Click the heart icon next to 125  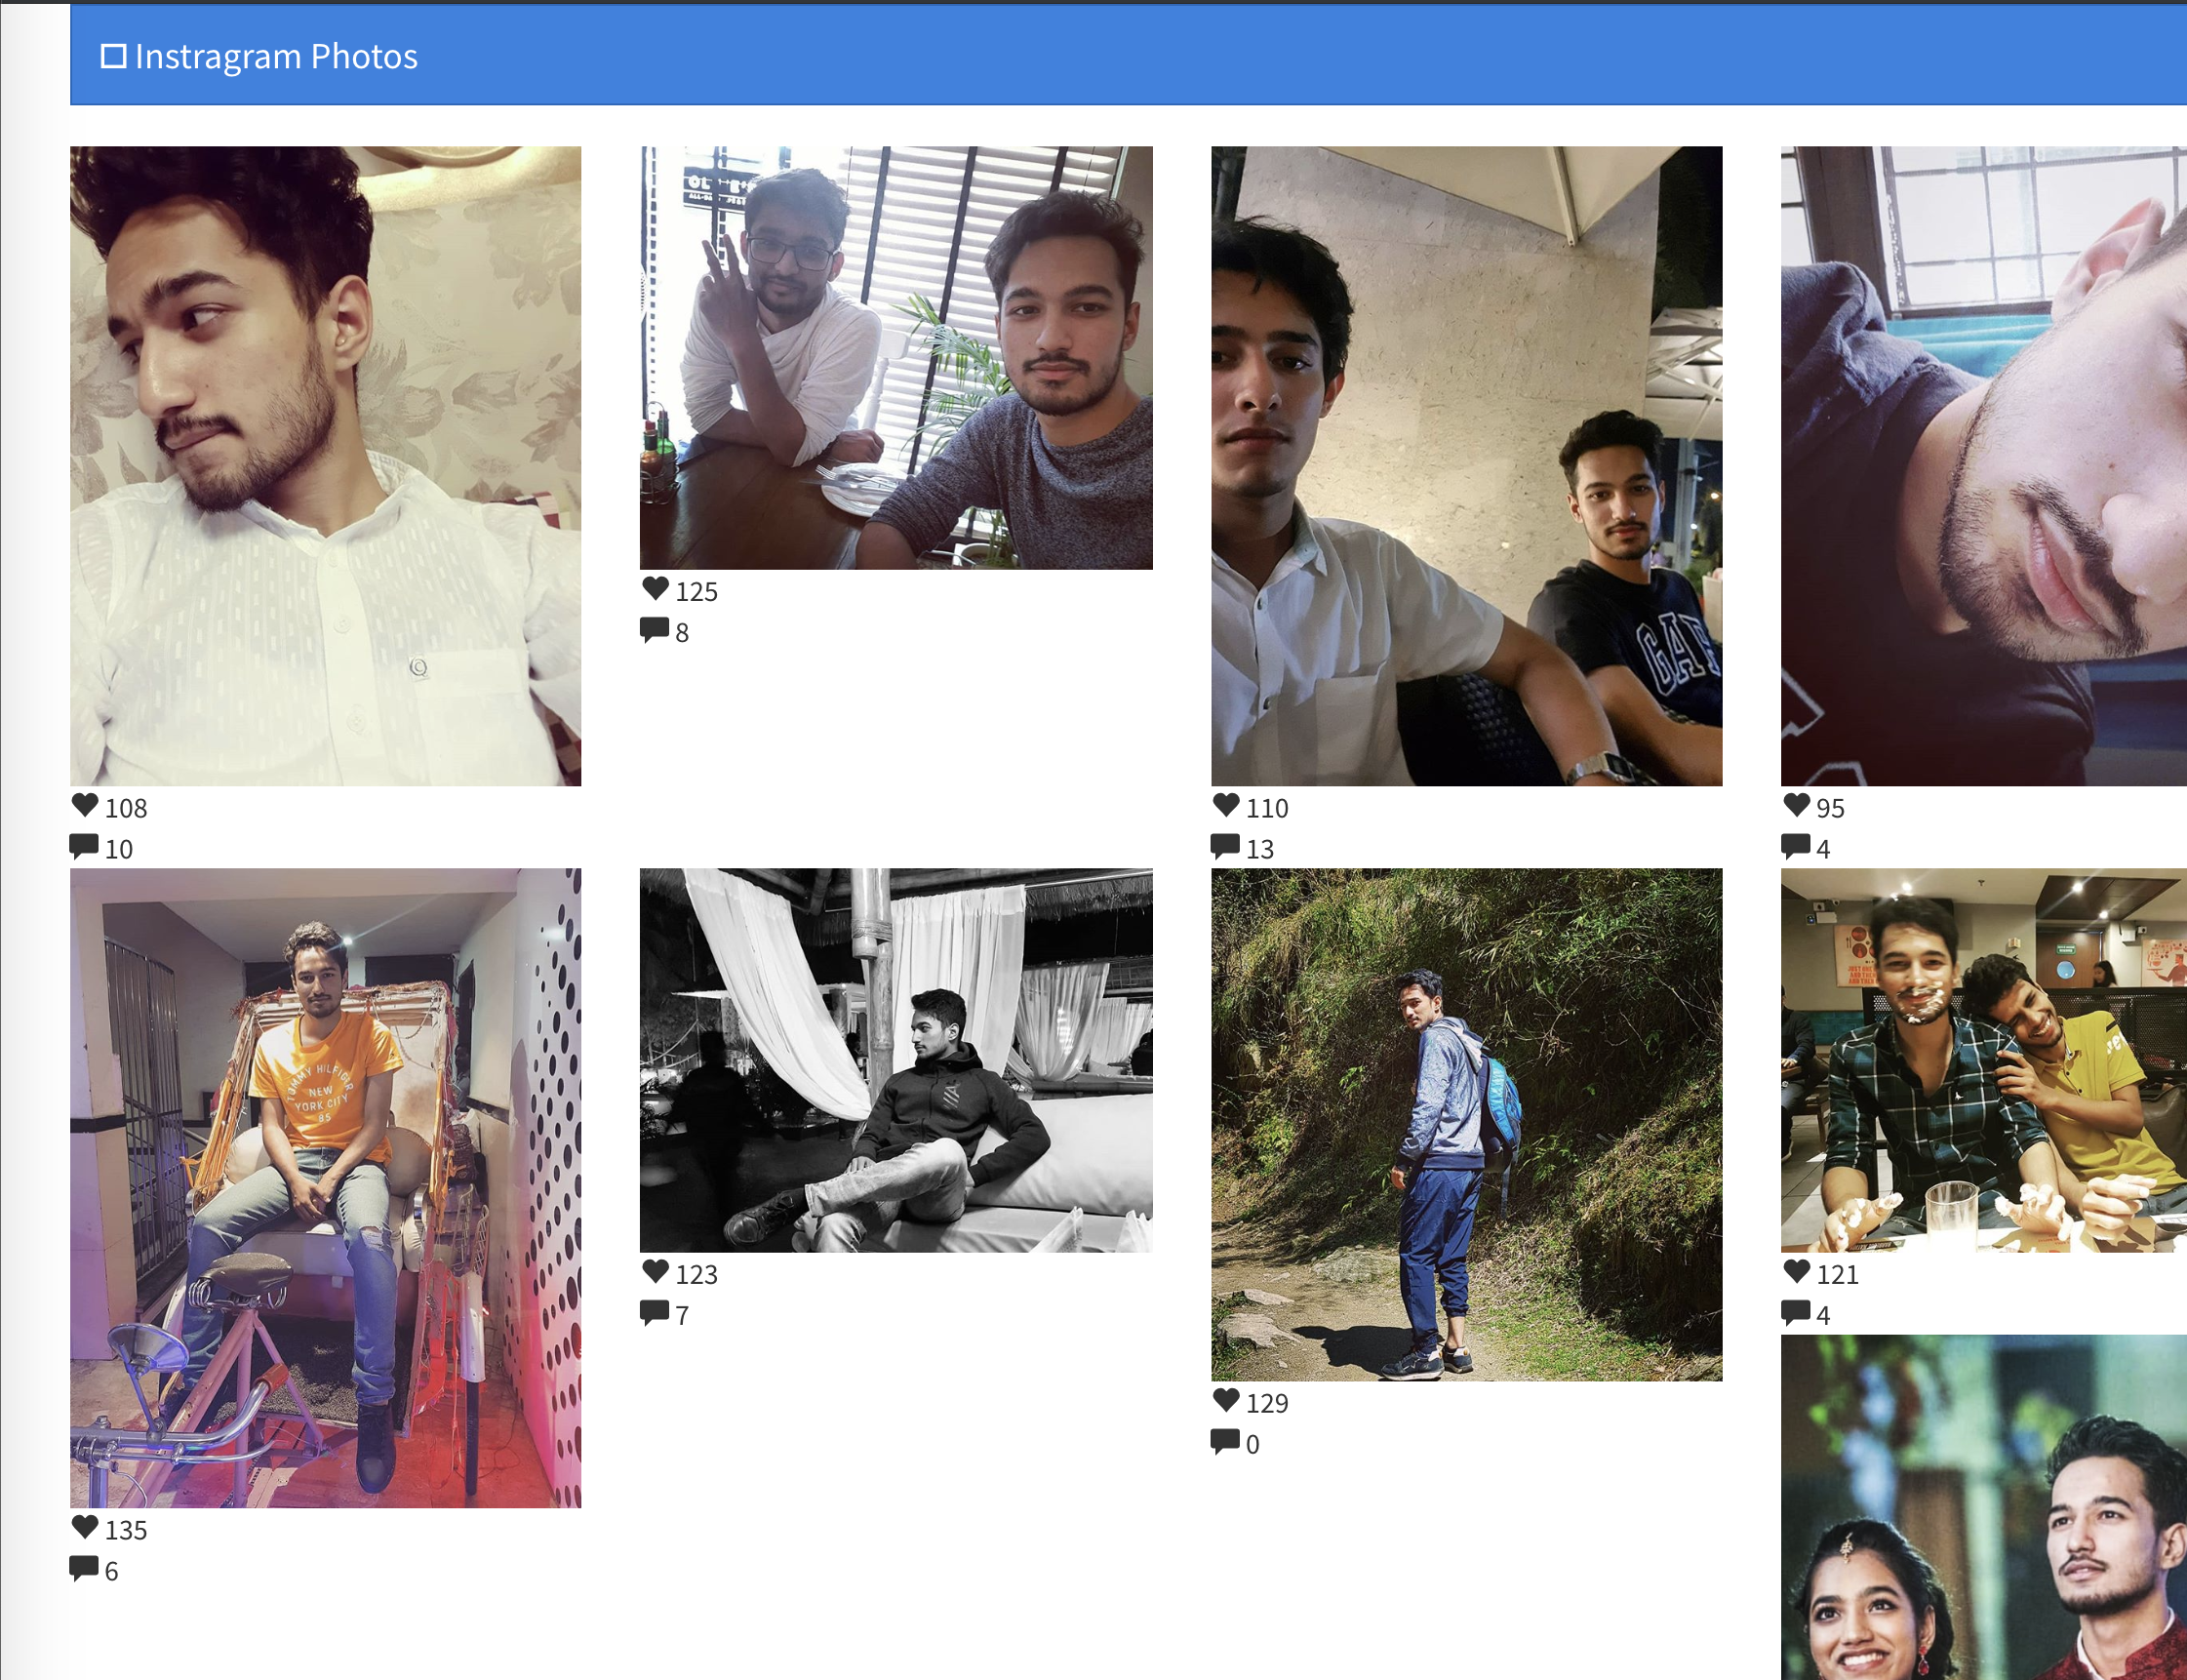click(x=655, y=588)
